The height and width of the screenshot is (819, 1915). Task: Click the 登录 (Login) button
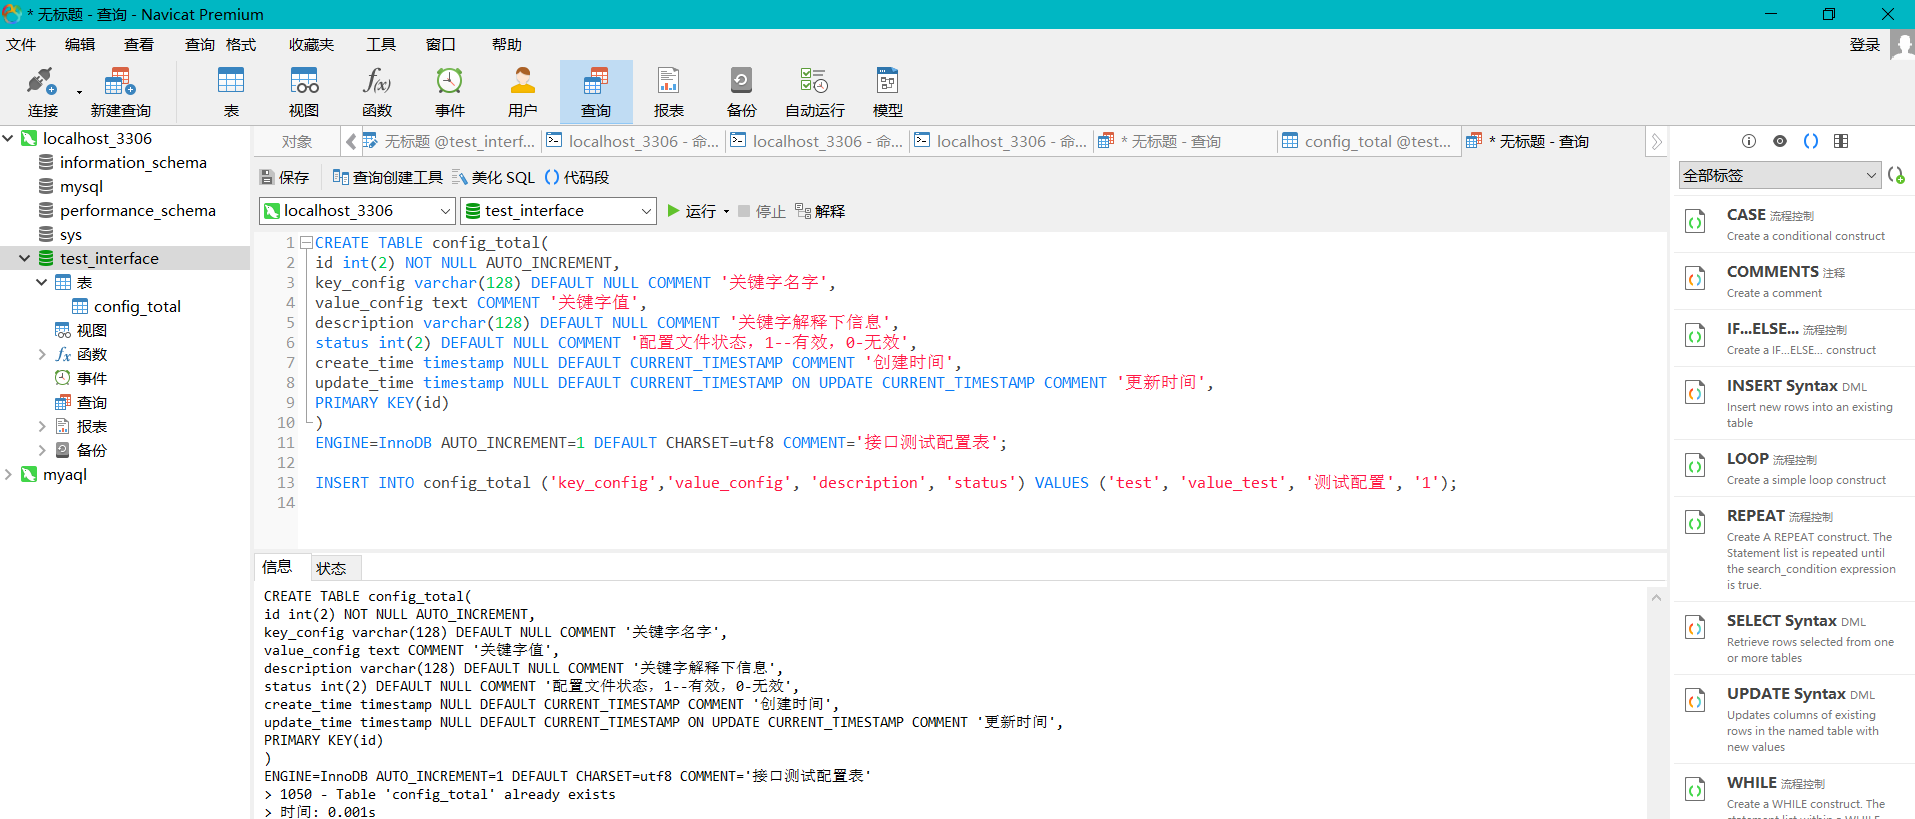(1865, 45)
